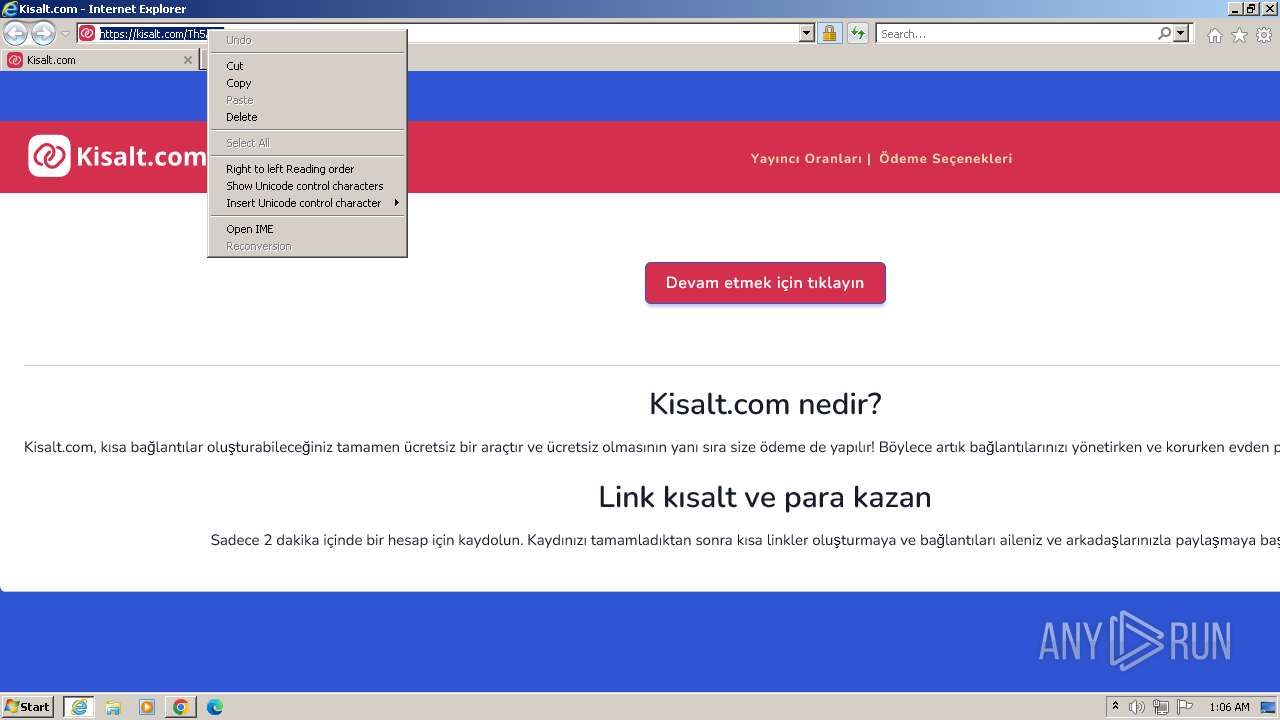Click the Devam etmek için tıklayın button
The image size is (1280, 720).
pyautogui.click(x=765, y=283)
